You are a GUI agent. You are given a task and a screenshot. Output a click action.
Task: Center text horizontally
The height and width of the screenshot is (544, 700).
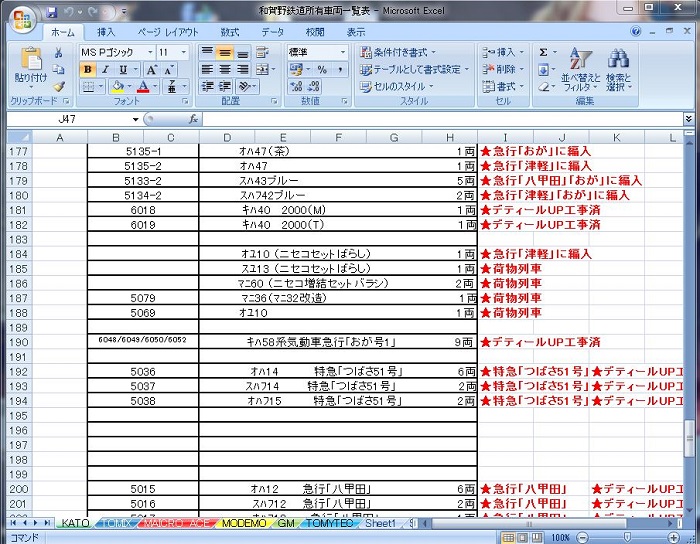tap(225, 69)
